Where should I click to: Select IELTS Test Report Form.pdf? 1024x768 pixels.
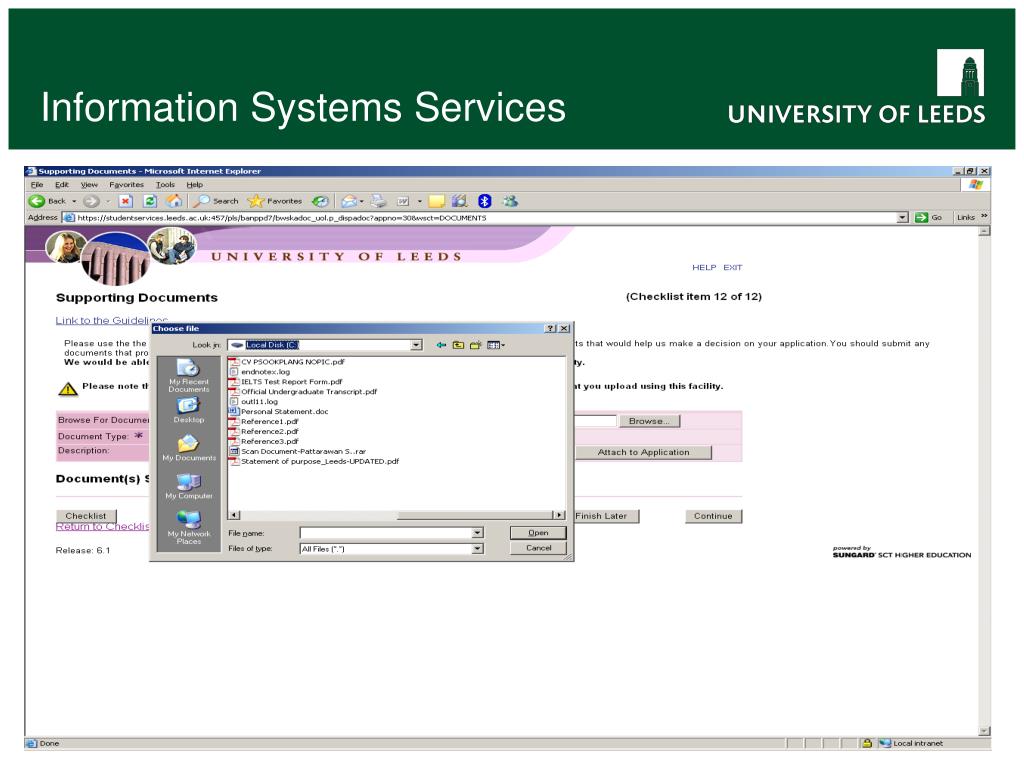click(286, 381)
